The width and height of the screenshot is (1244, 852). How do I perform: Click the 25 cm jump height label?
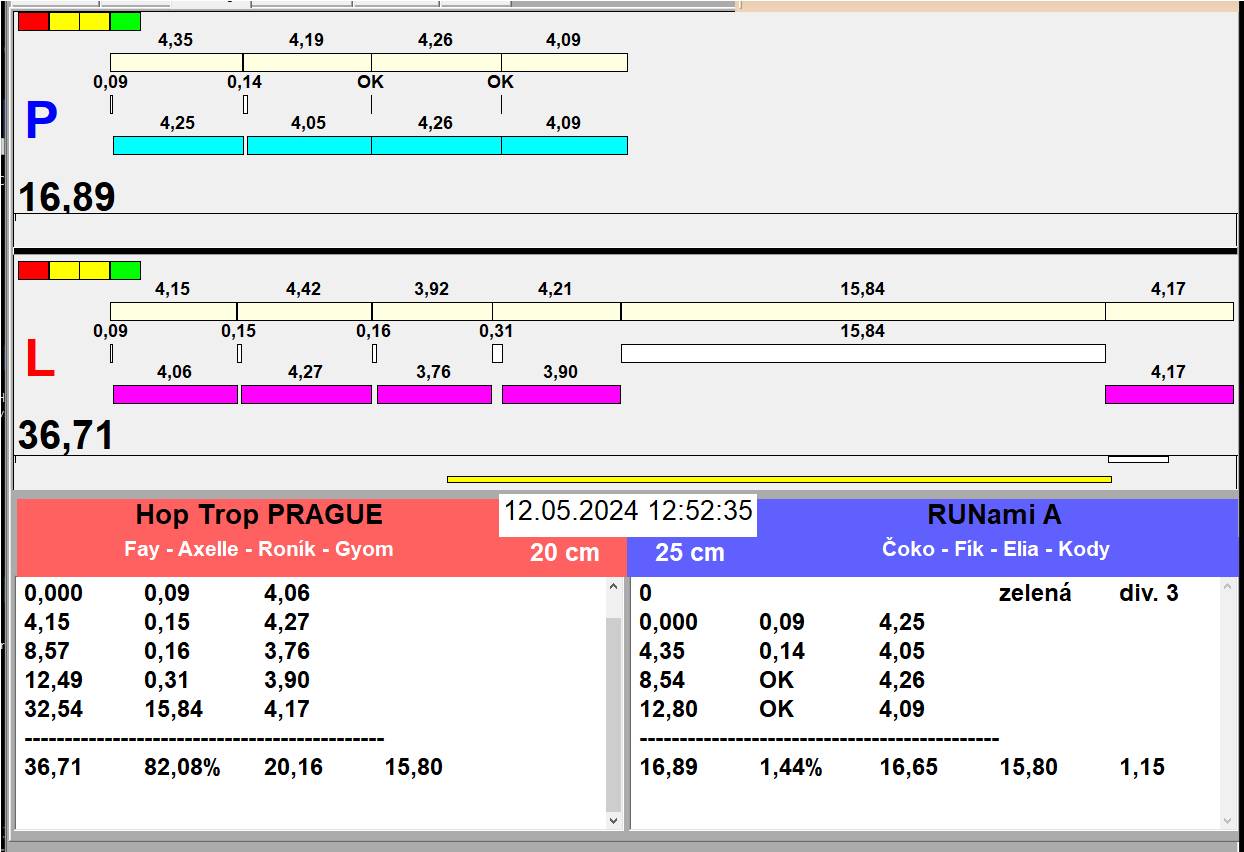tap(689, 552)
